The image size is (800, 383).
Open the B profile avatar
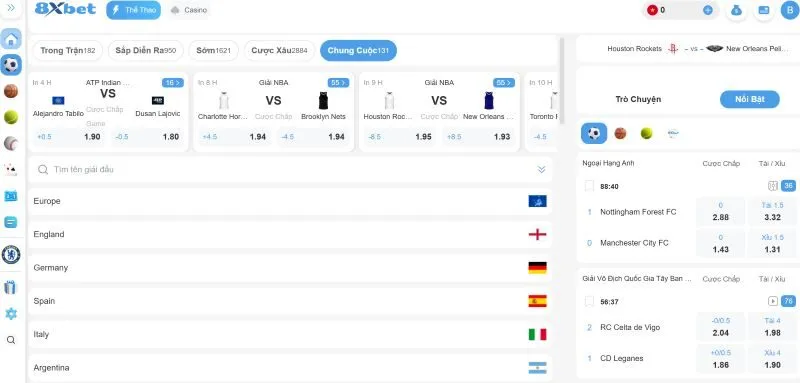tap(790, 10)
